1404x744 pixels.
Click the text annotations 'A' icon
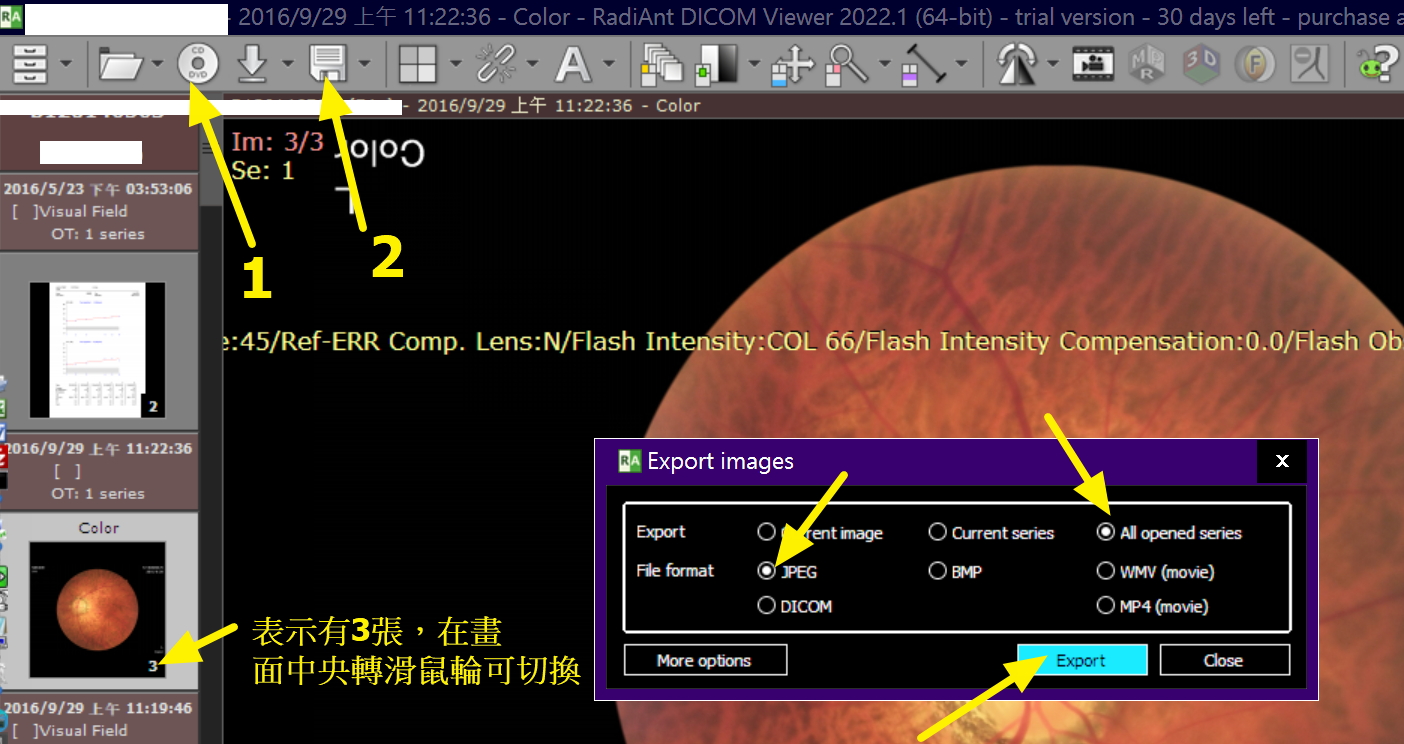click(x=572, y=65)
